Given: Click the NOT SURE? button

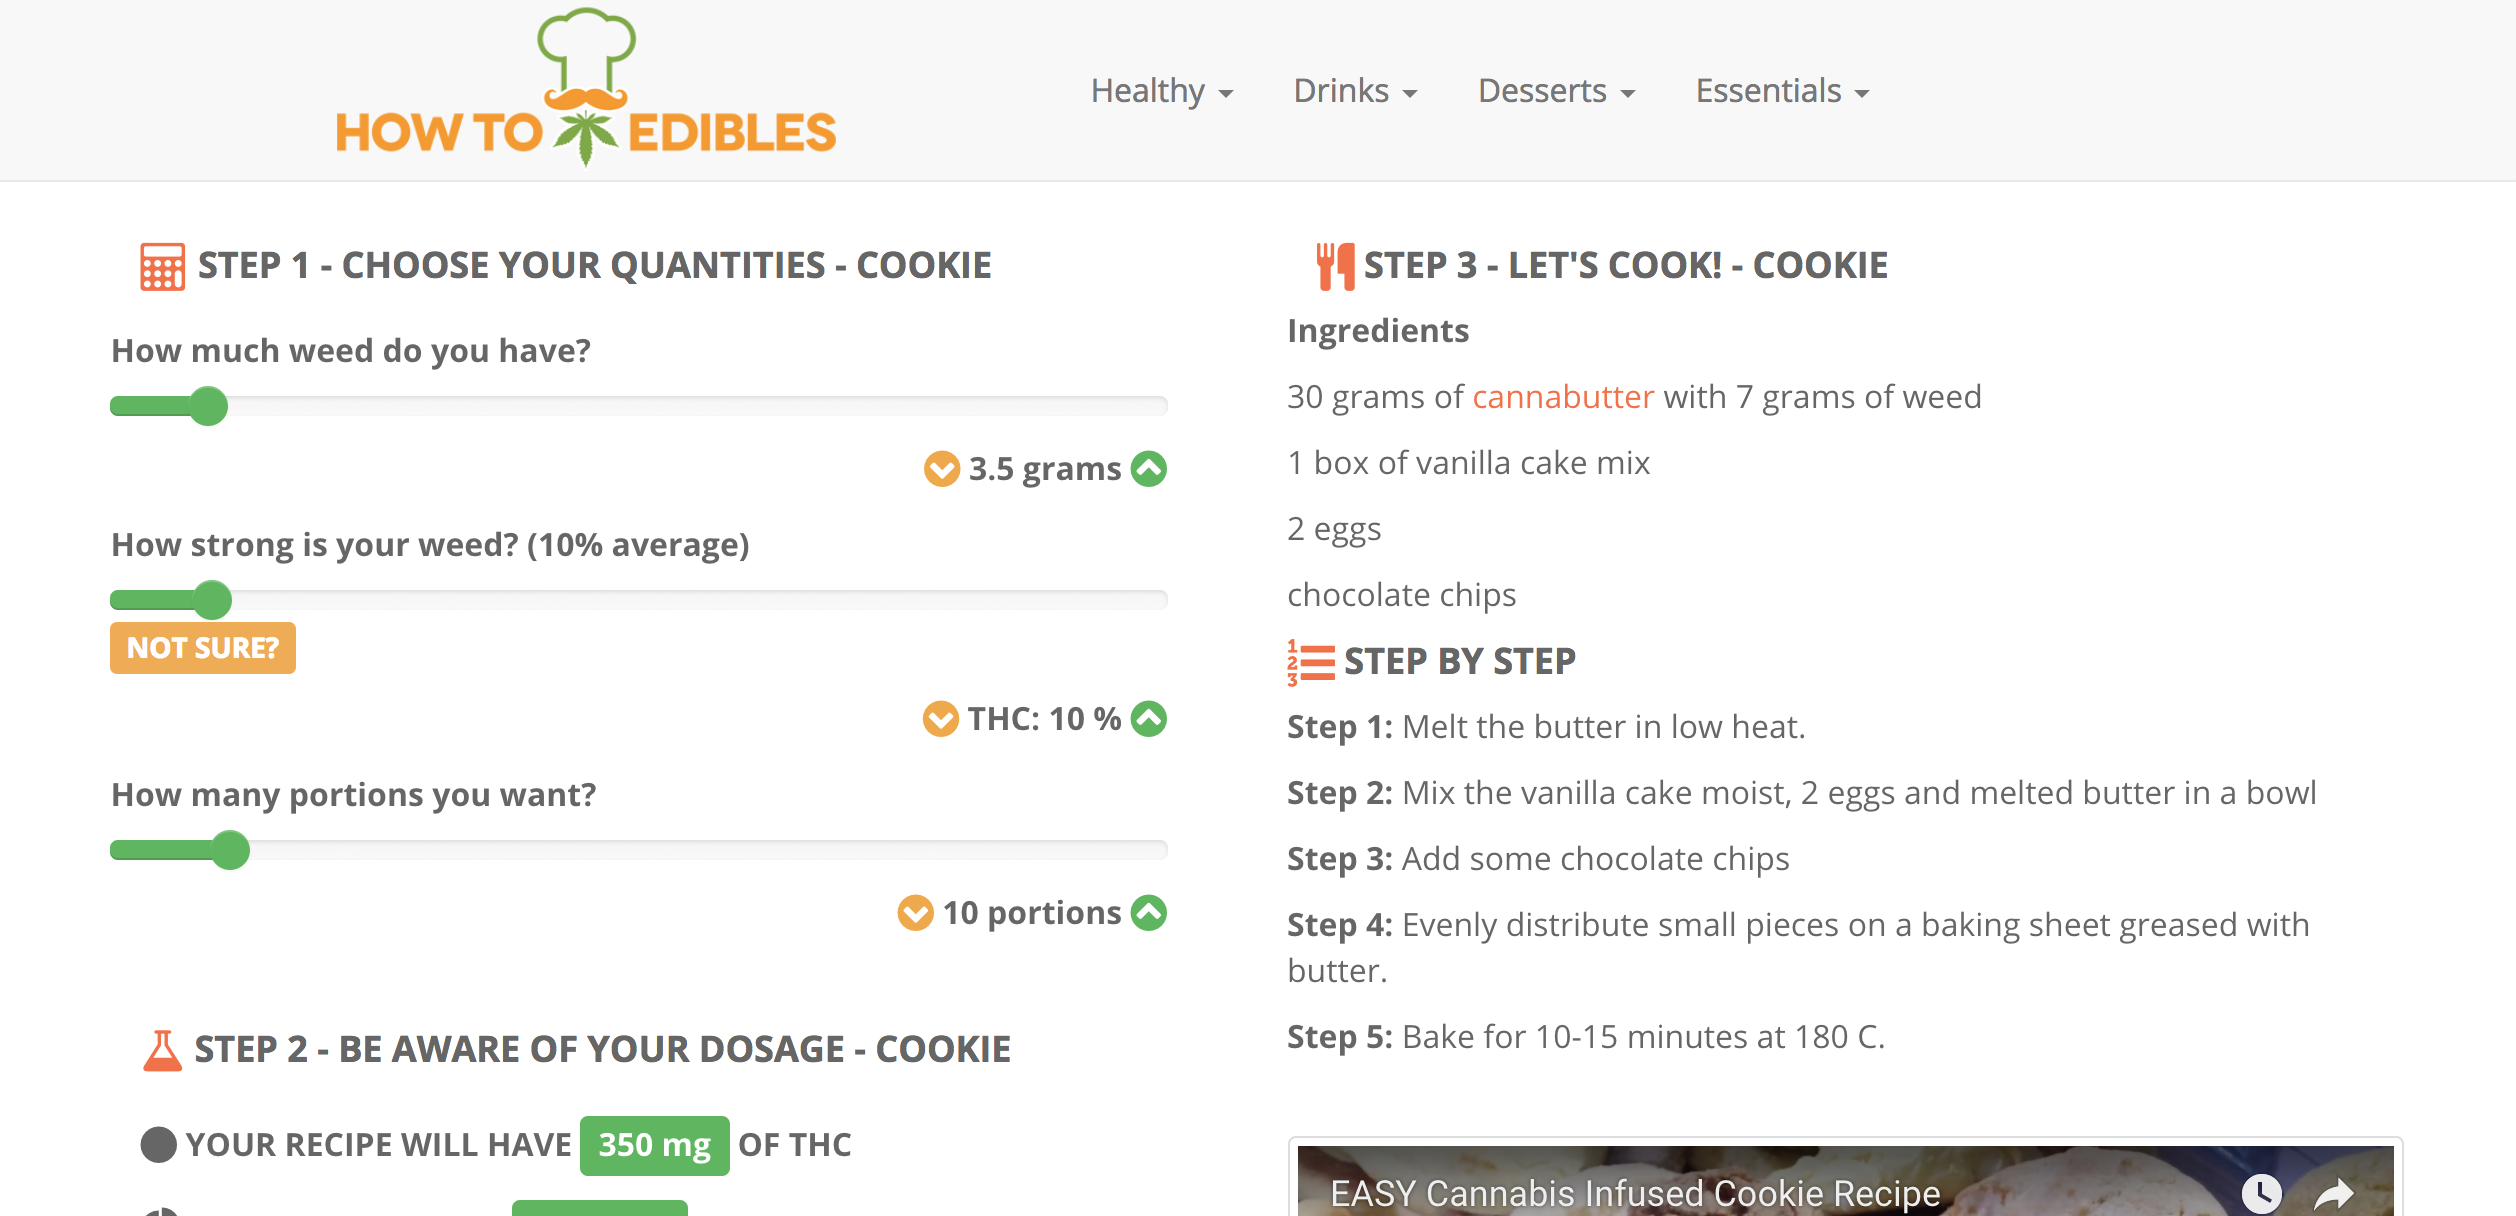Looking at the screenshot, I should 202,648.
